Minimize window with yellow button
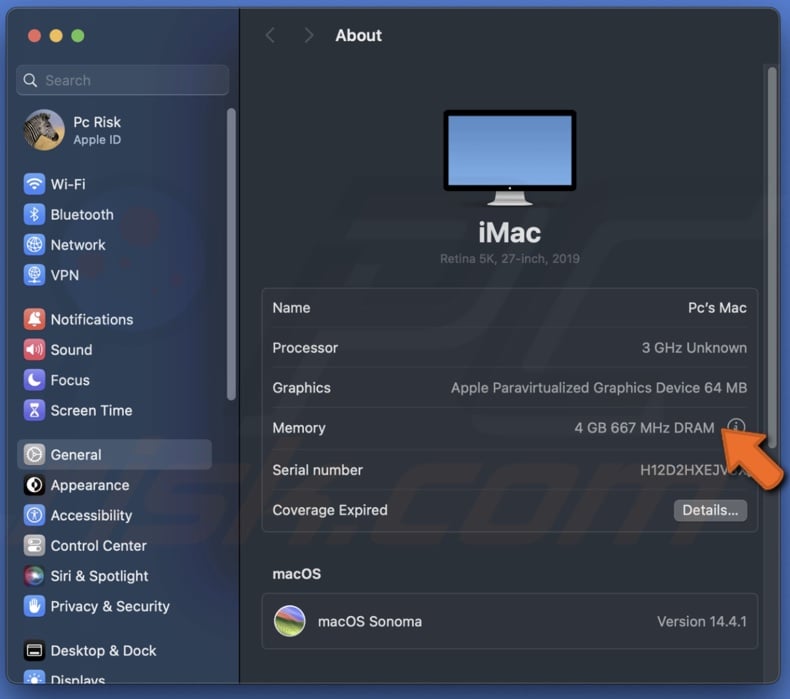The height and width of the screenshot is (699, 790). coord(56,36)
